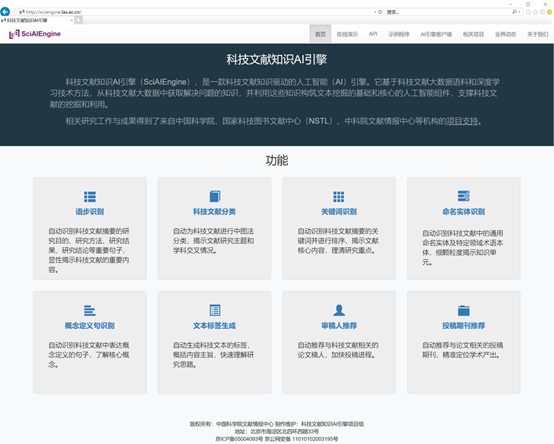Open the 示例程序 navigation item
Image resolution: width=554 pixels, height=444 pixels.
[x=399, y=34]
